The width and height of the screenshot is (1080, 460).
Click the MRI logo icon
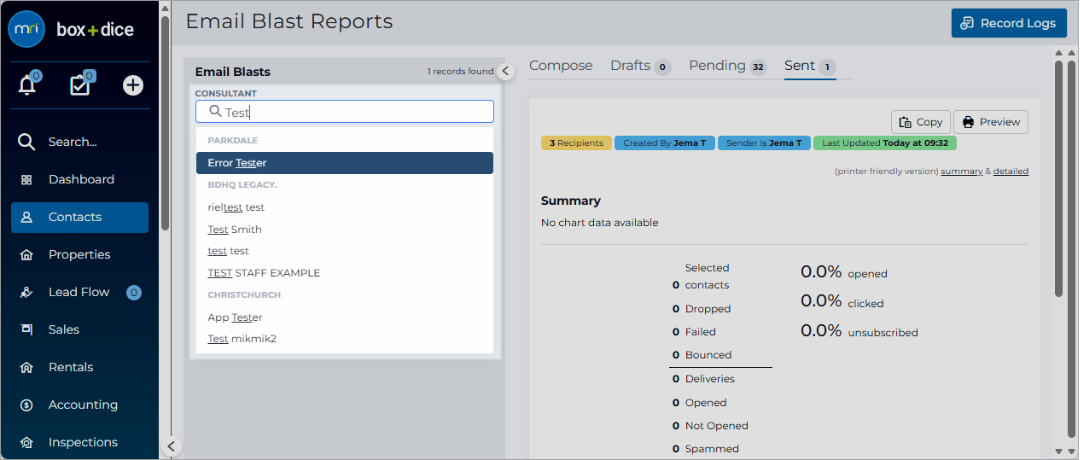(27, 29)
